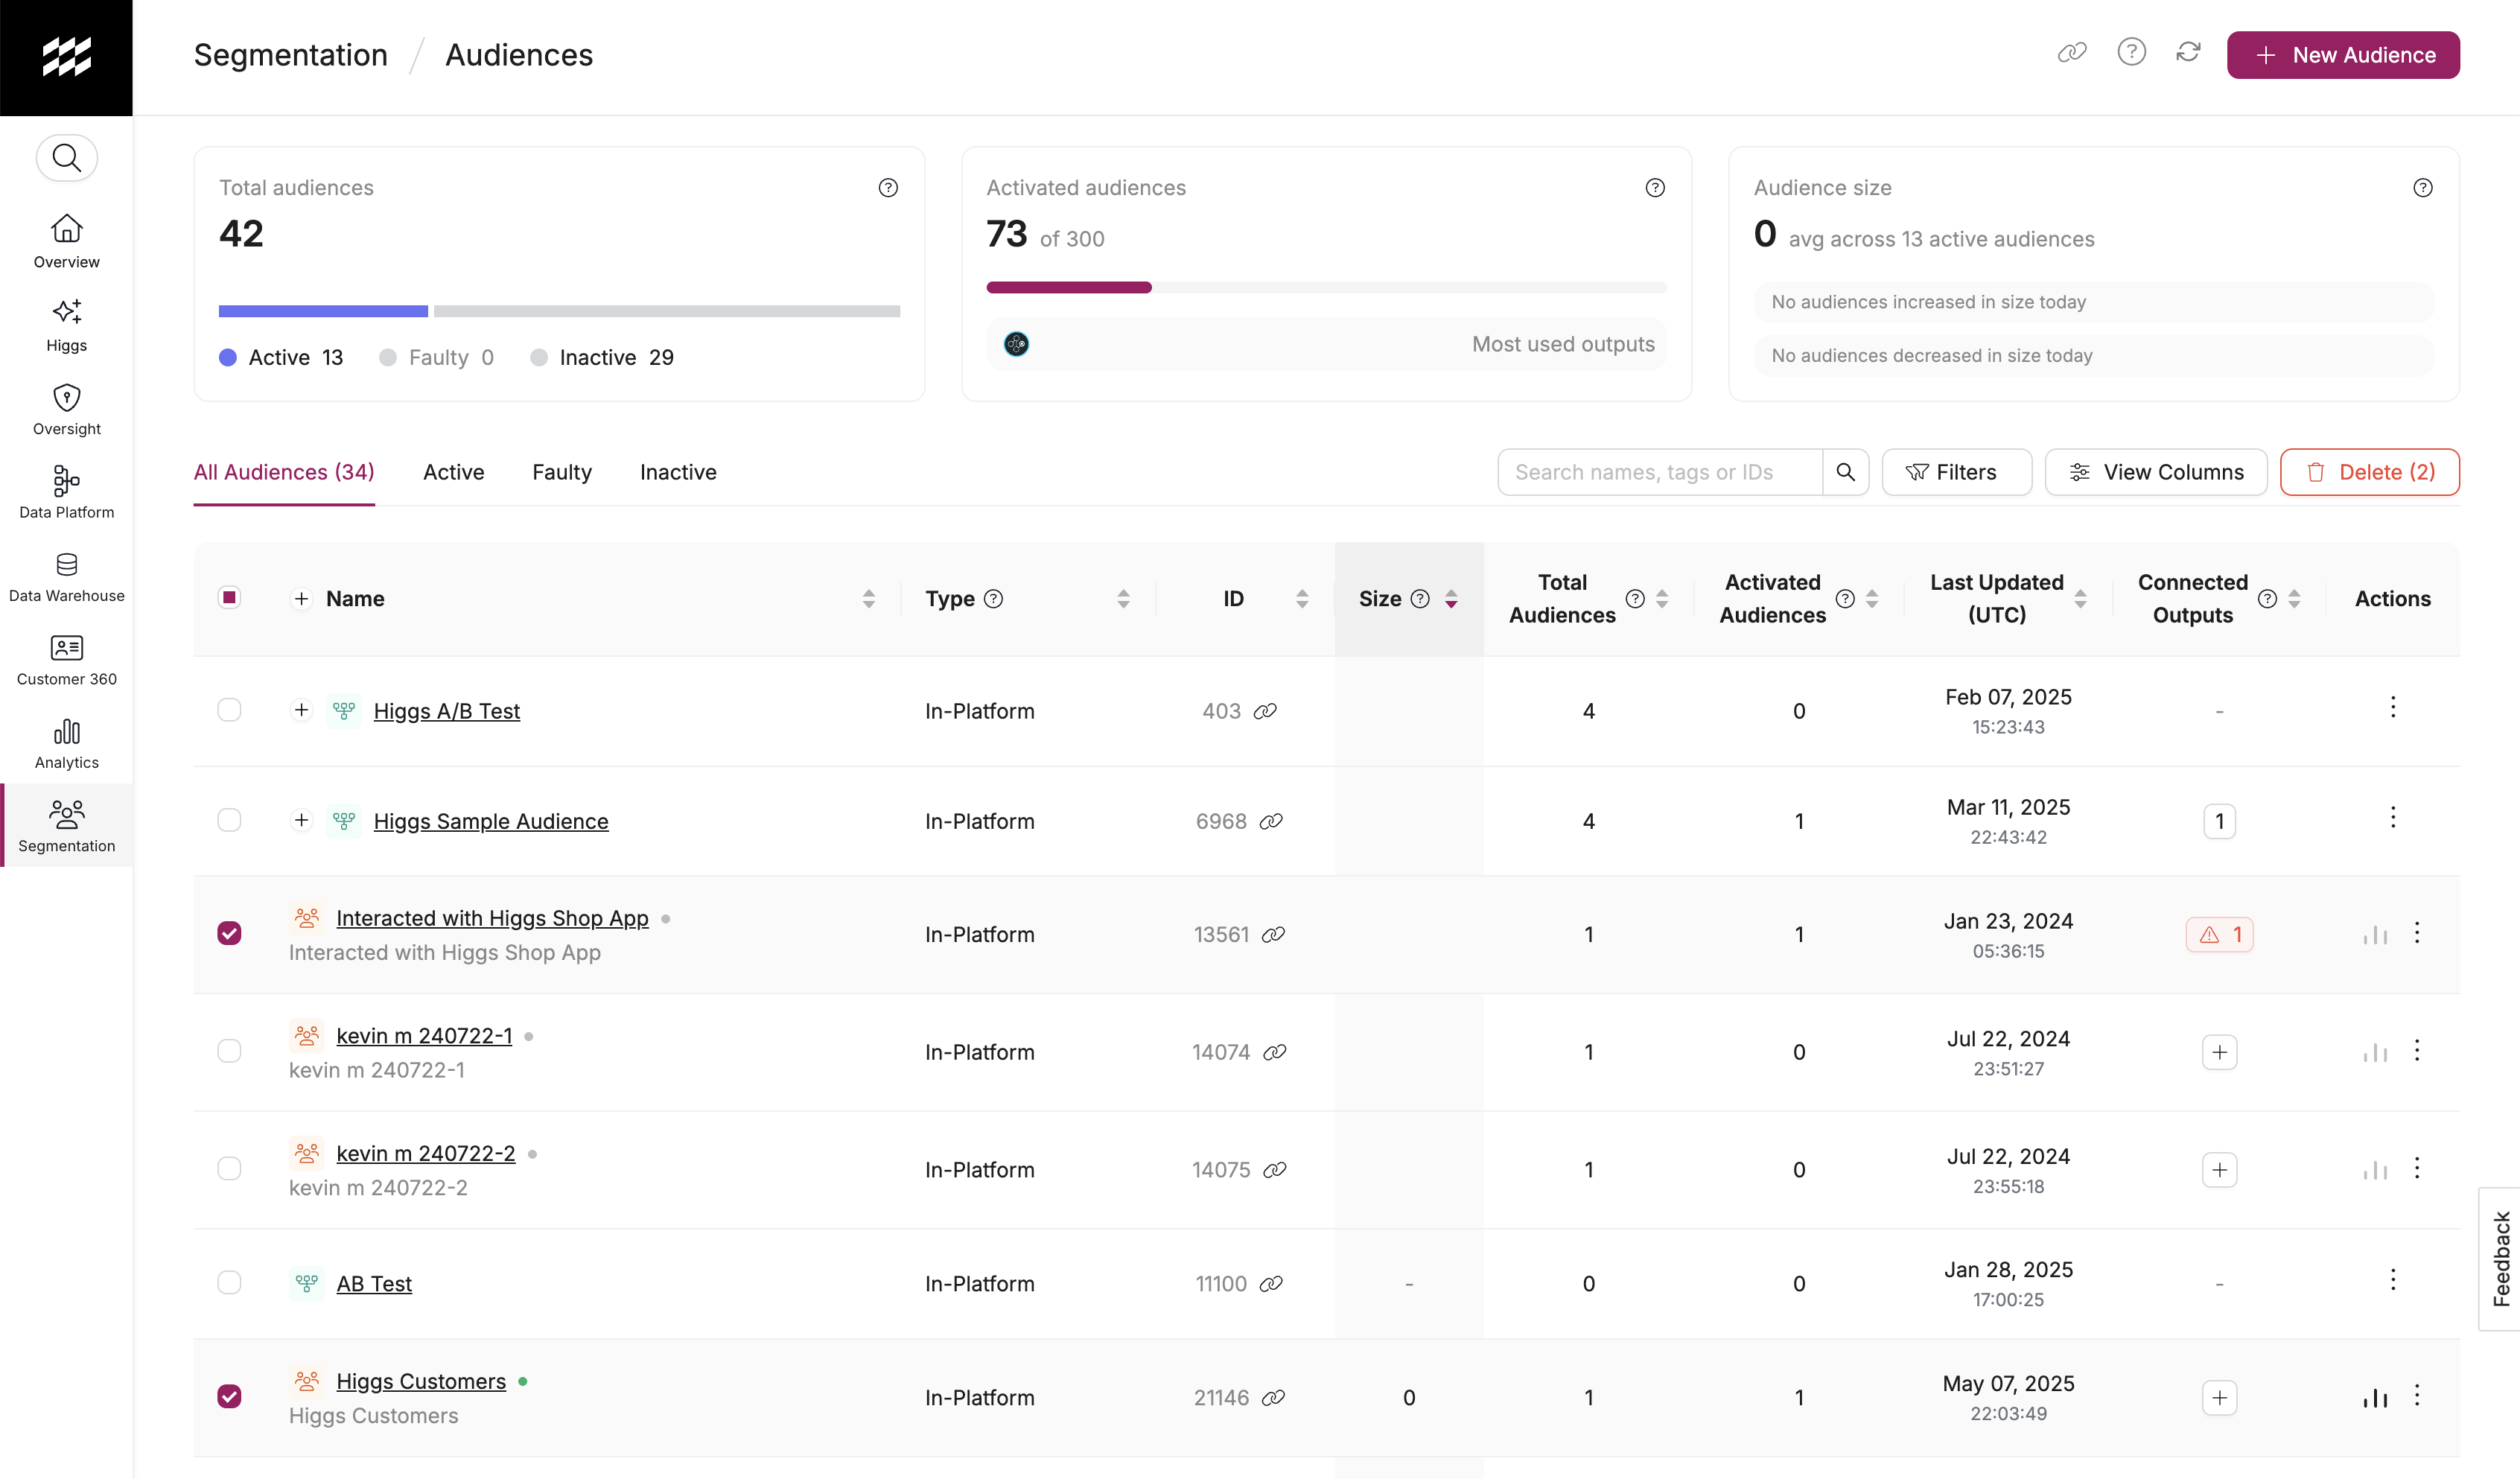Open the AB Test audience link
Viewport: 2520px width, 1479px height.
[374, 1283]
